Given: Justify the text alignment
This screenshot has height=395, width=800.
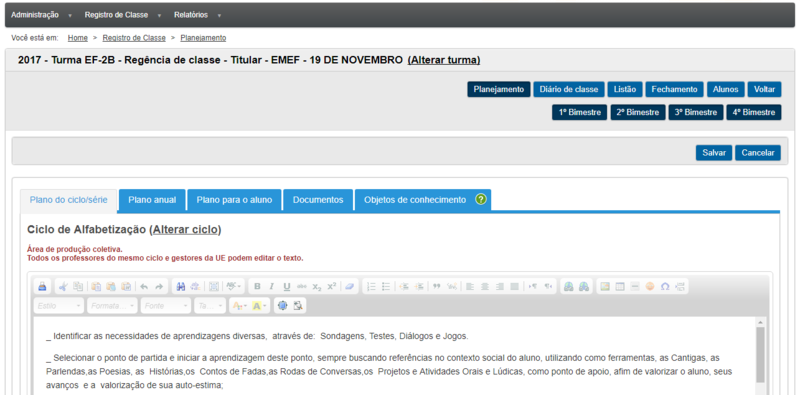Looking at the screenshot, I should tap(514, 286).
